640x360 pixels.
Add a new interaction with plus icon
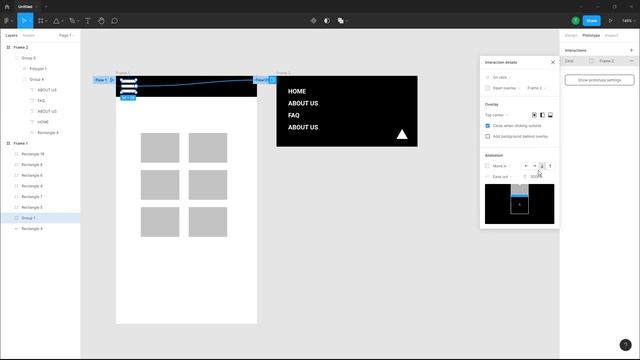coord(631,50)
